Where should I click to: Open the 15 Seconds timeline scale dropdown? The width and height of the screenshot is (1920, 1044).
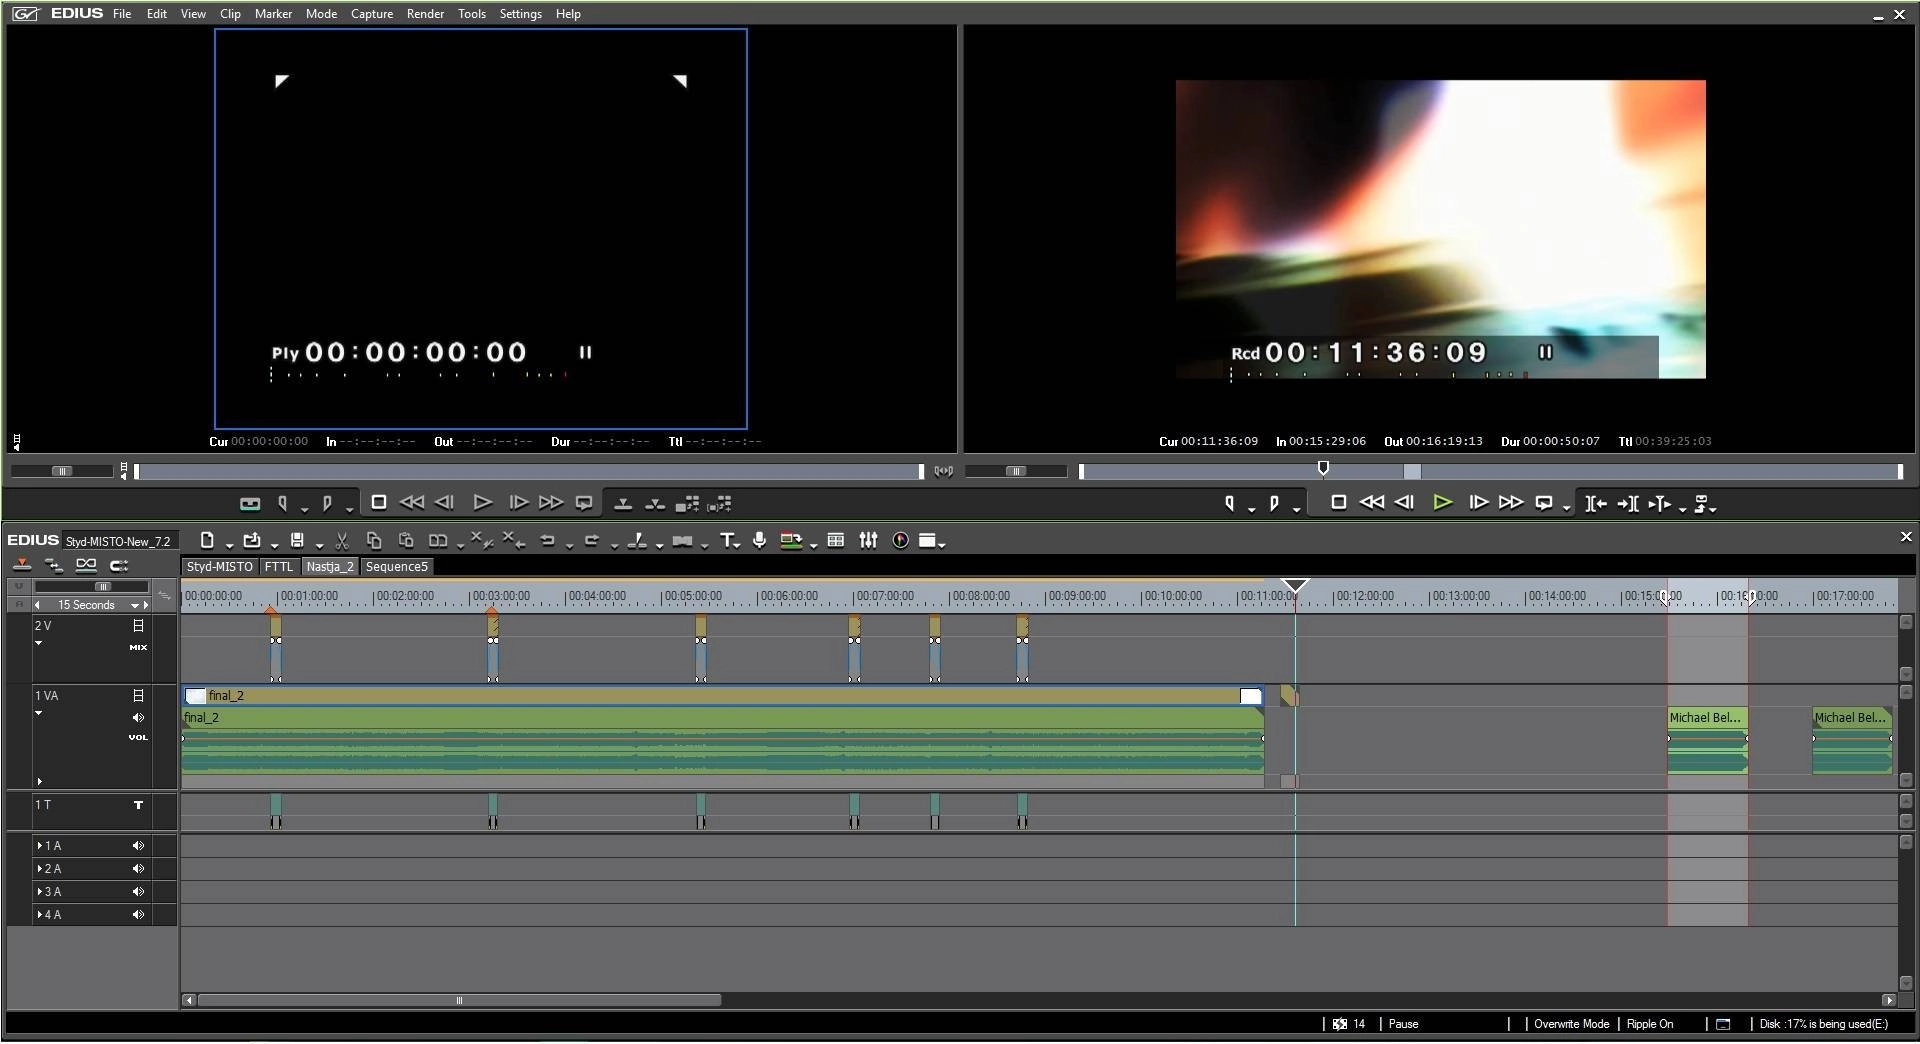click(135, 605)
